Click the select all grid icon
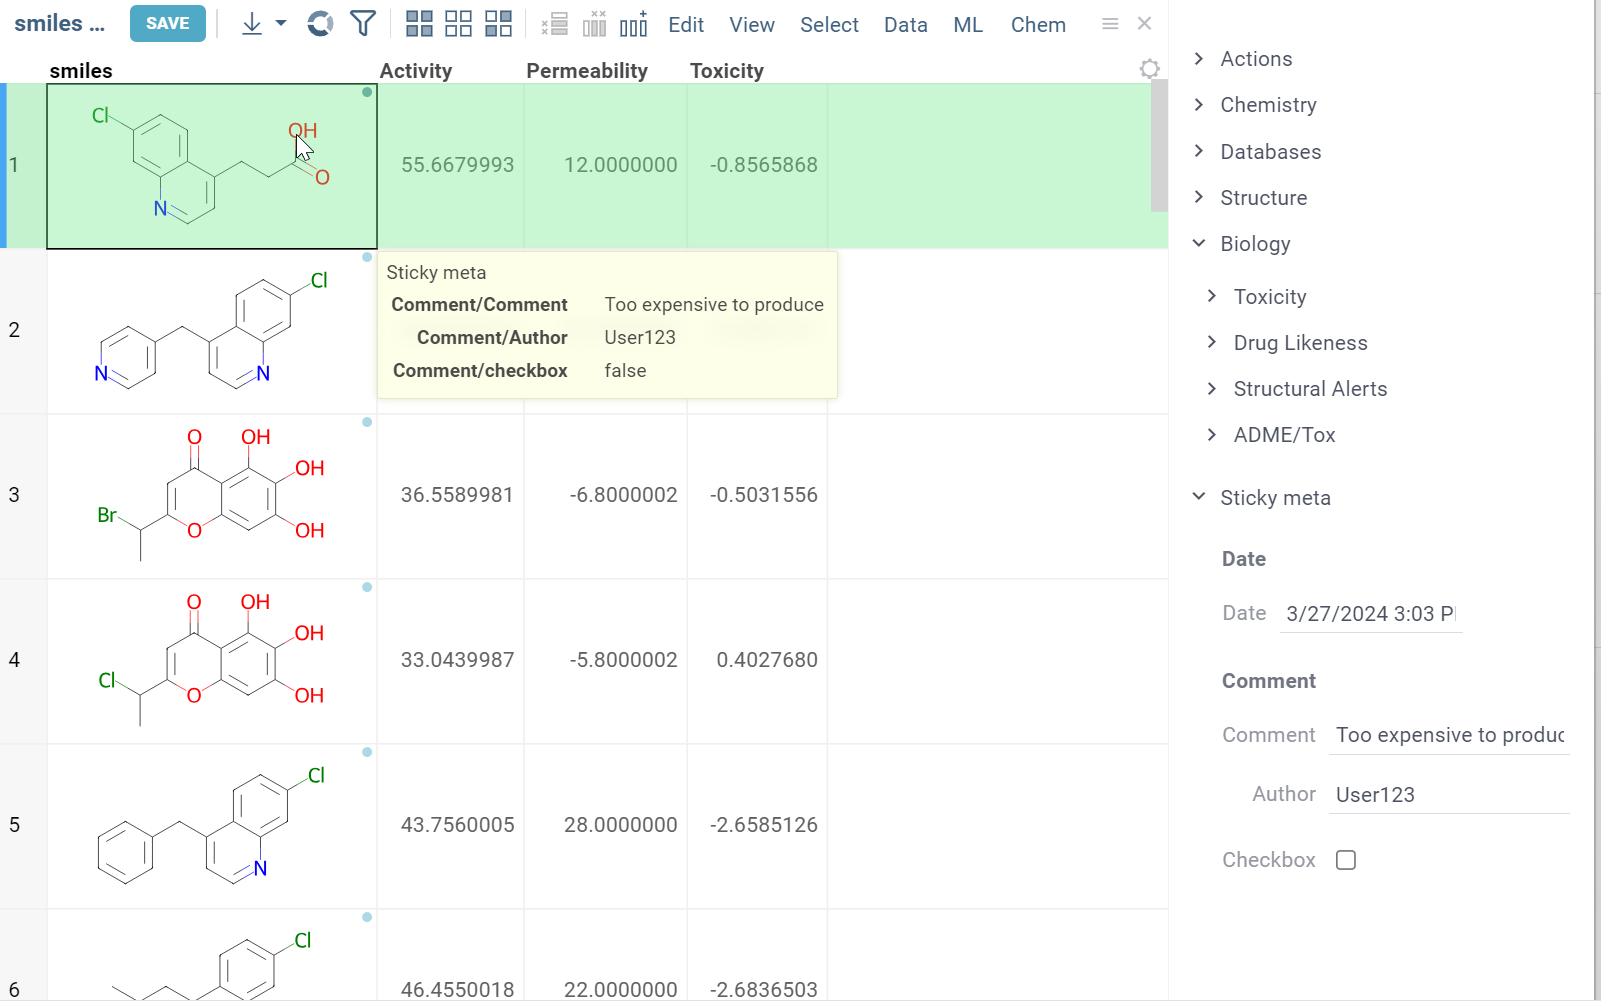 pos(419,24)
